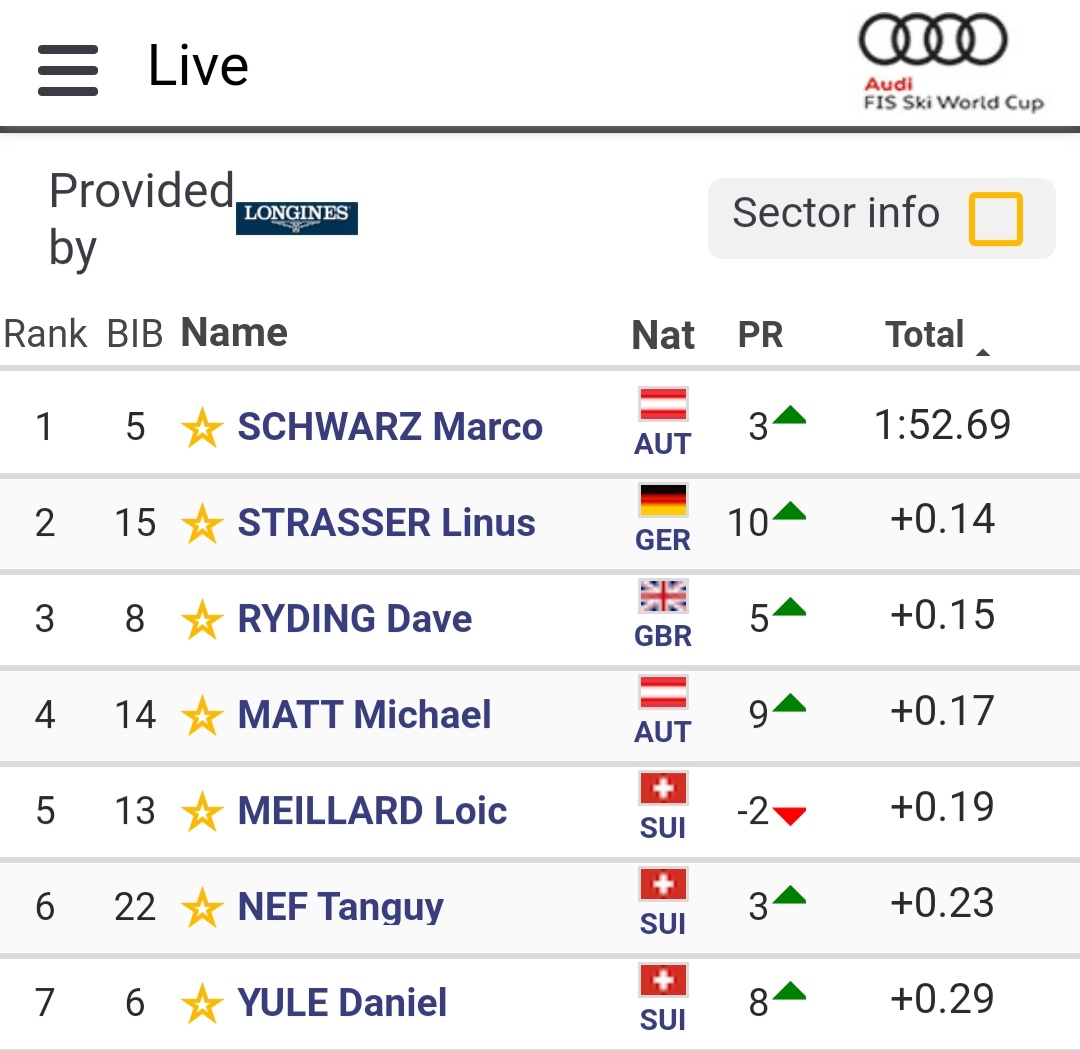Screen dimensions: 1080x1051
Task: Sort table by Name column header
Action: 234,333
